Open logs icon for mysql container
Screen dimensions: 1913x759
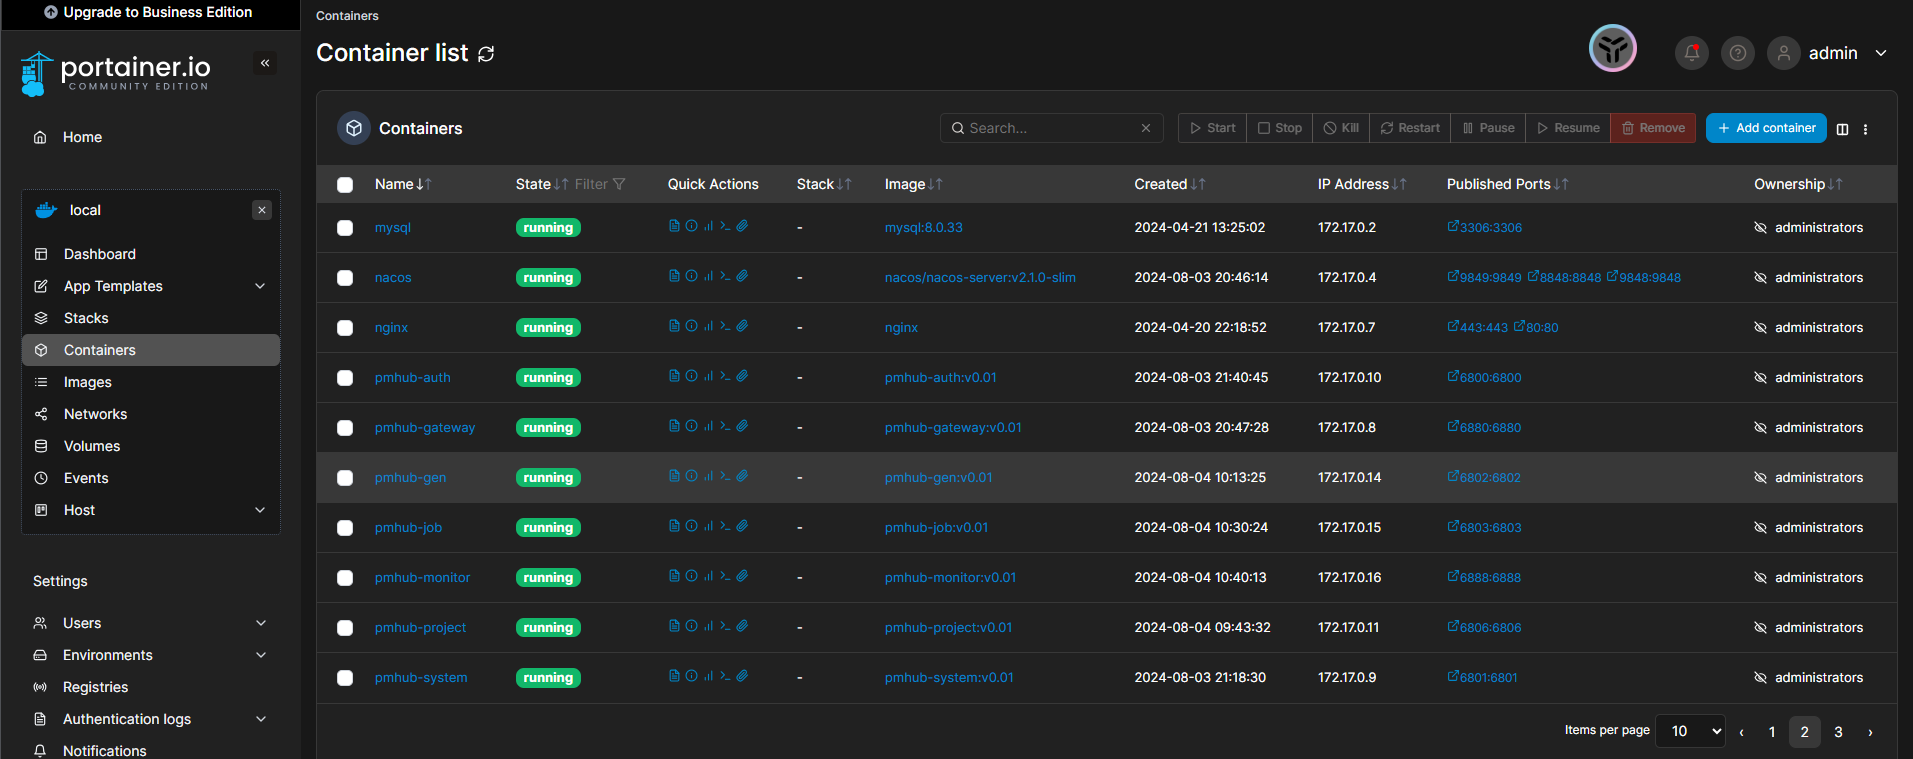pos(674,226)
